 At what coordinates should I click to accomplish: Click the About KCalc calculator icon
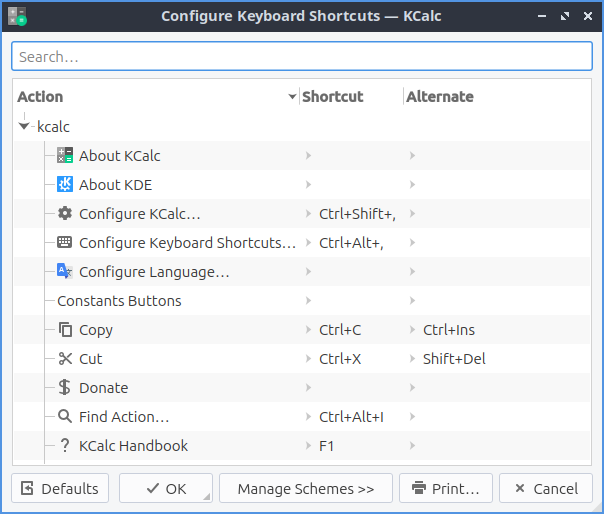(65, 156)
